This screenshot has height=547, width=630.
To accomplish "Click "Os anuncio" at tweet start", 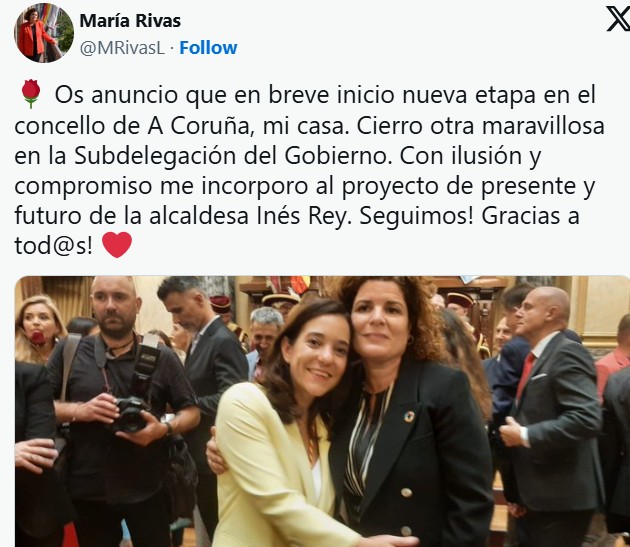I will (x=117, y=95).
